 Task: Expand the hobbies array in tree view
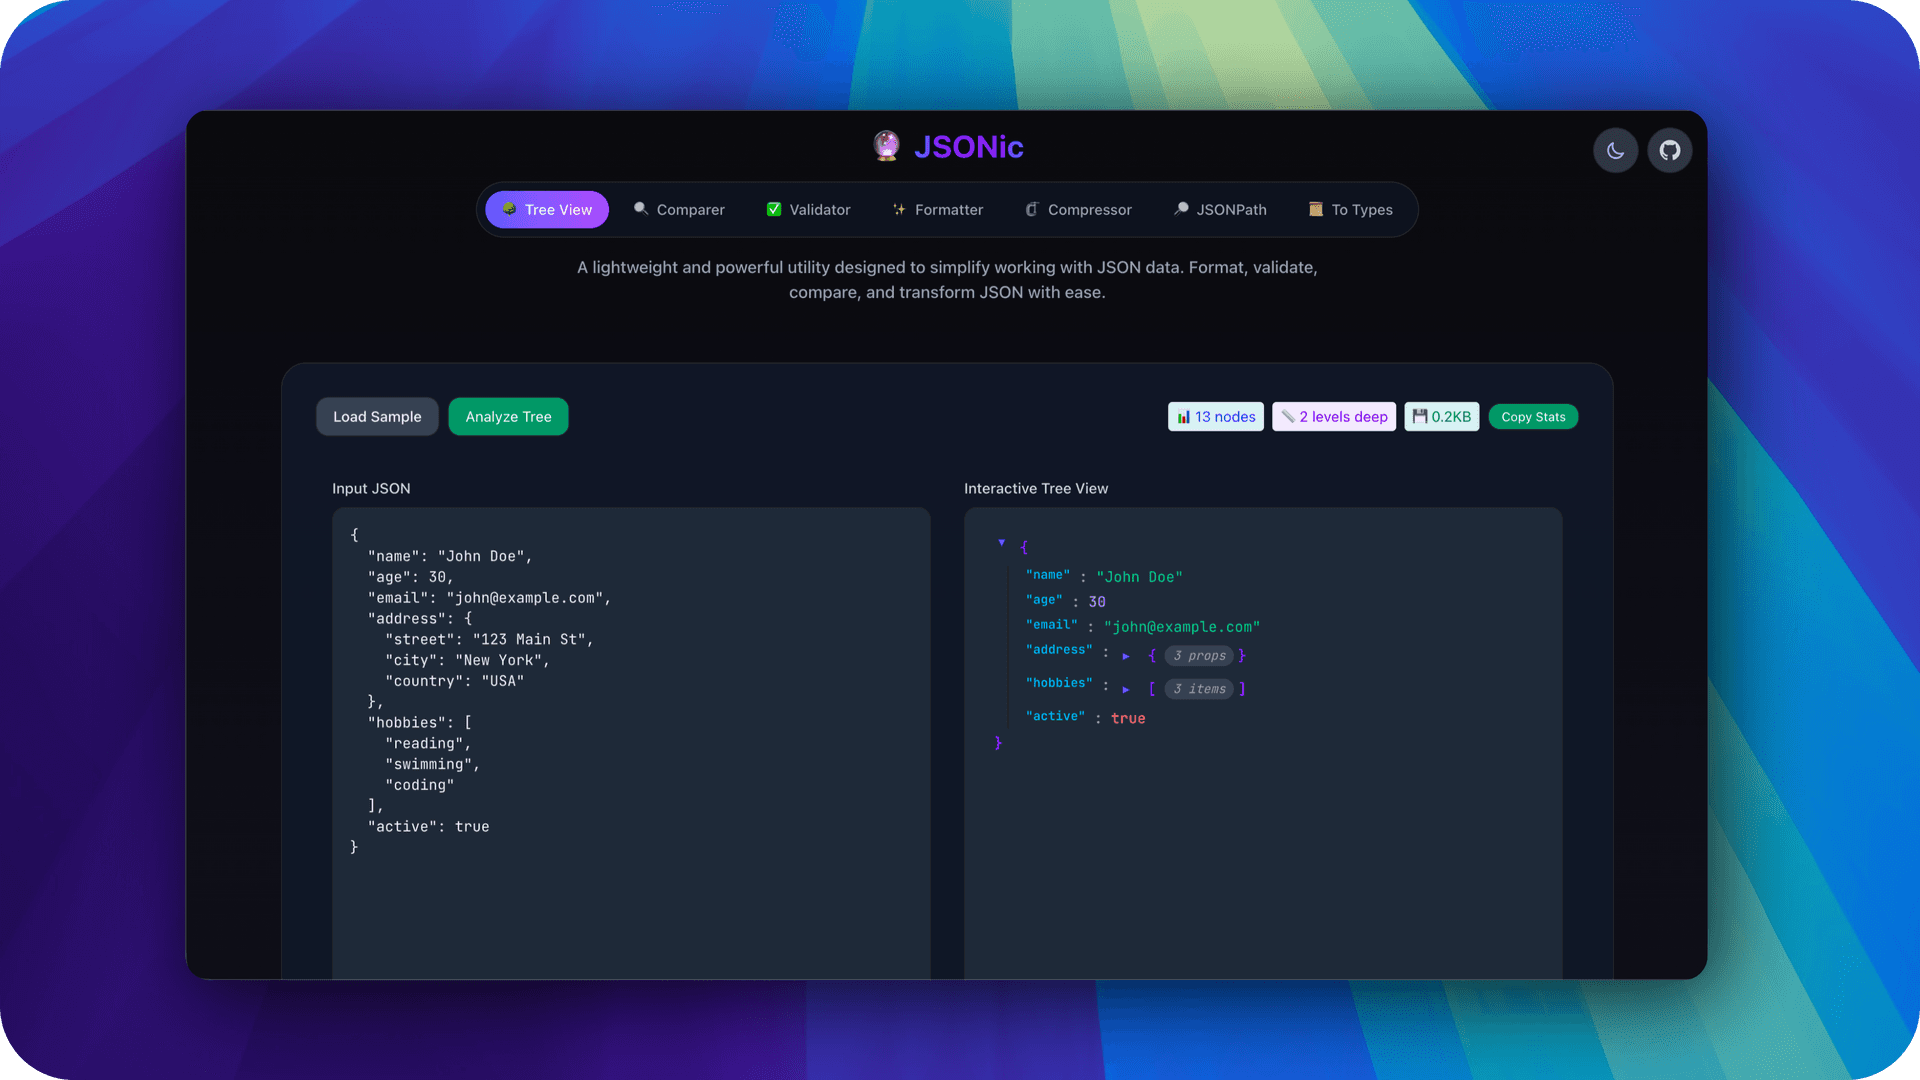point(1127,689)
